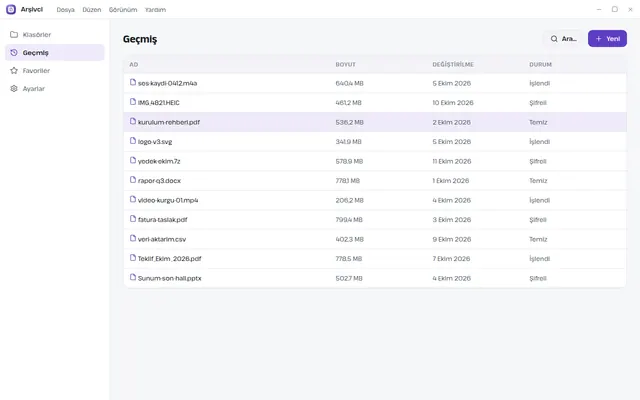Viewport: 640px width, 400px height.
Task: Open the Klasörler folder icon in sidebar
Action: click(x=14, y=35)
